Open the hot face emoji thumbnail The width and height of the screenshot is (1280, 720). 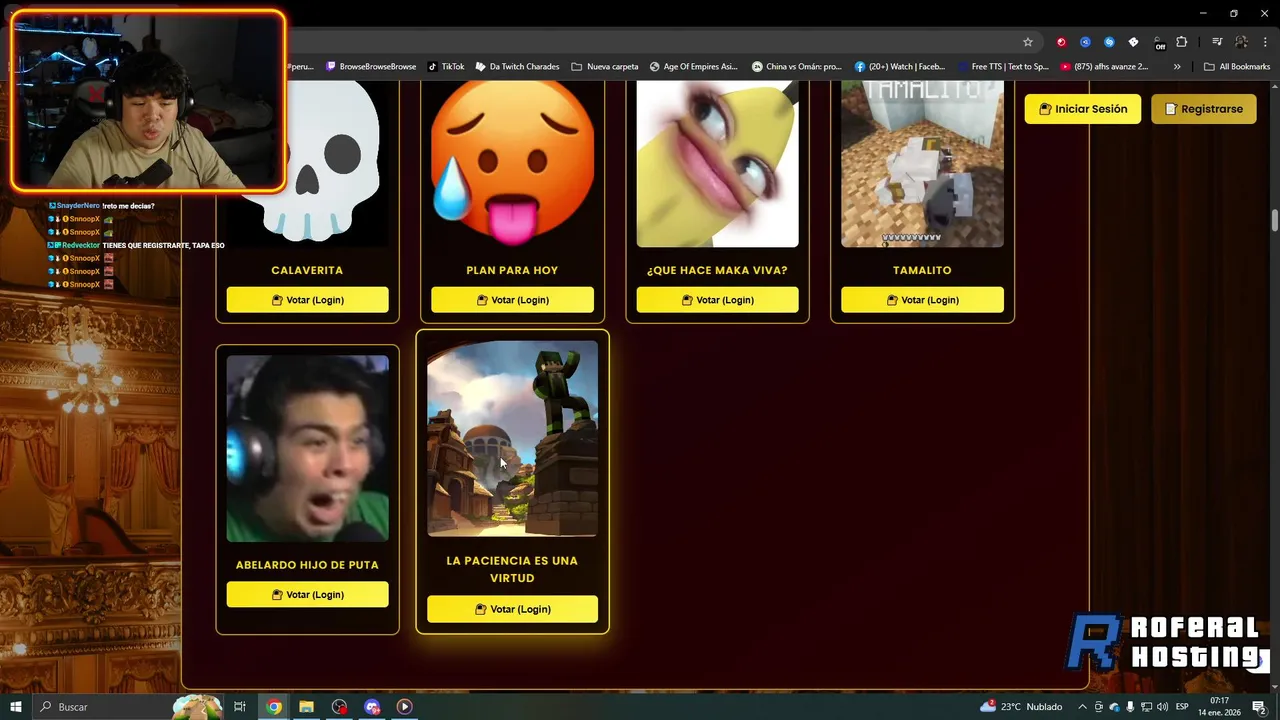(x=512, y=163)
